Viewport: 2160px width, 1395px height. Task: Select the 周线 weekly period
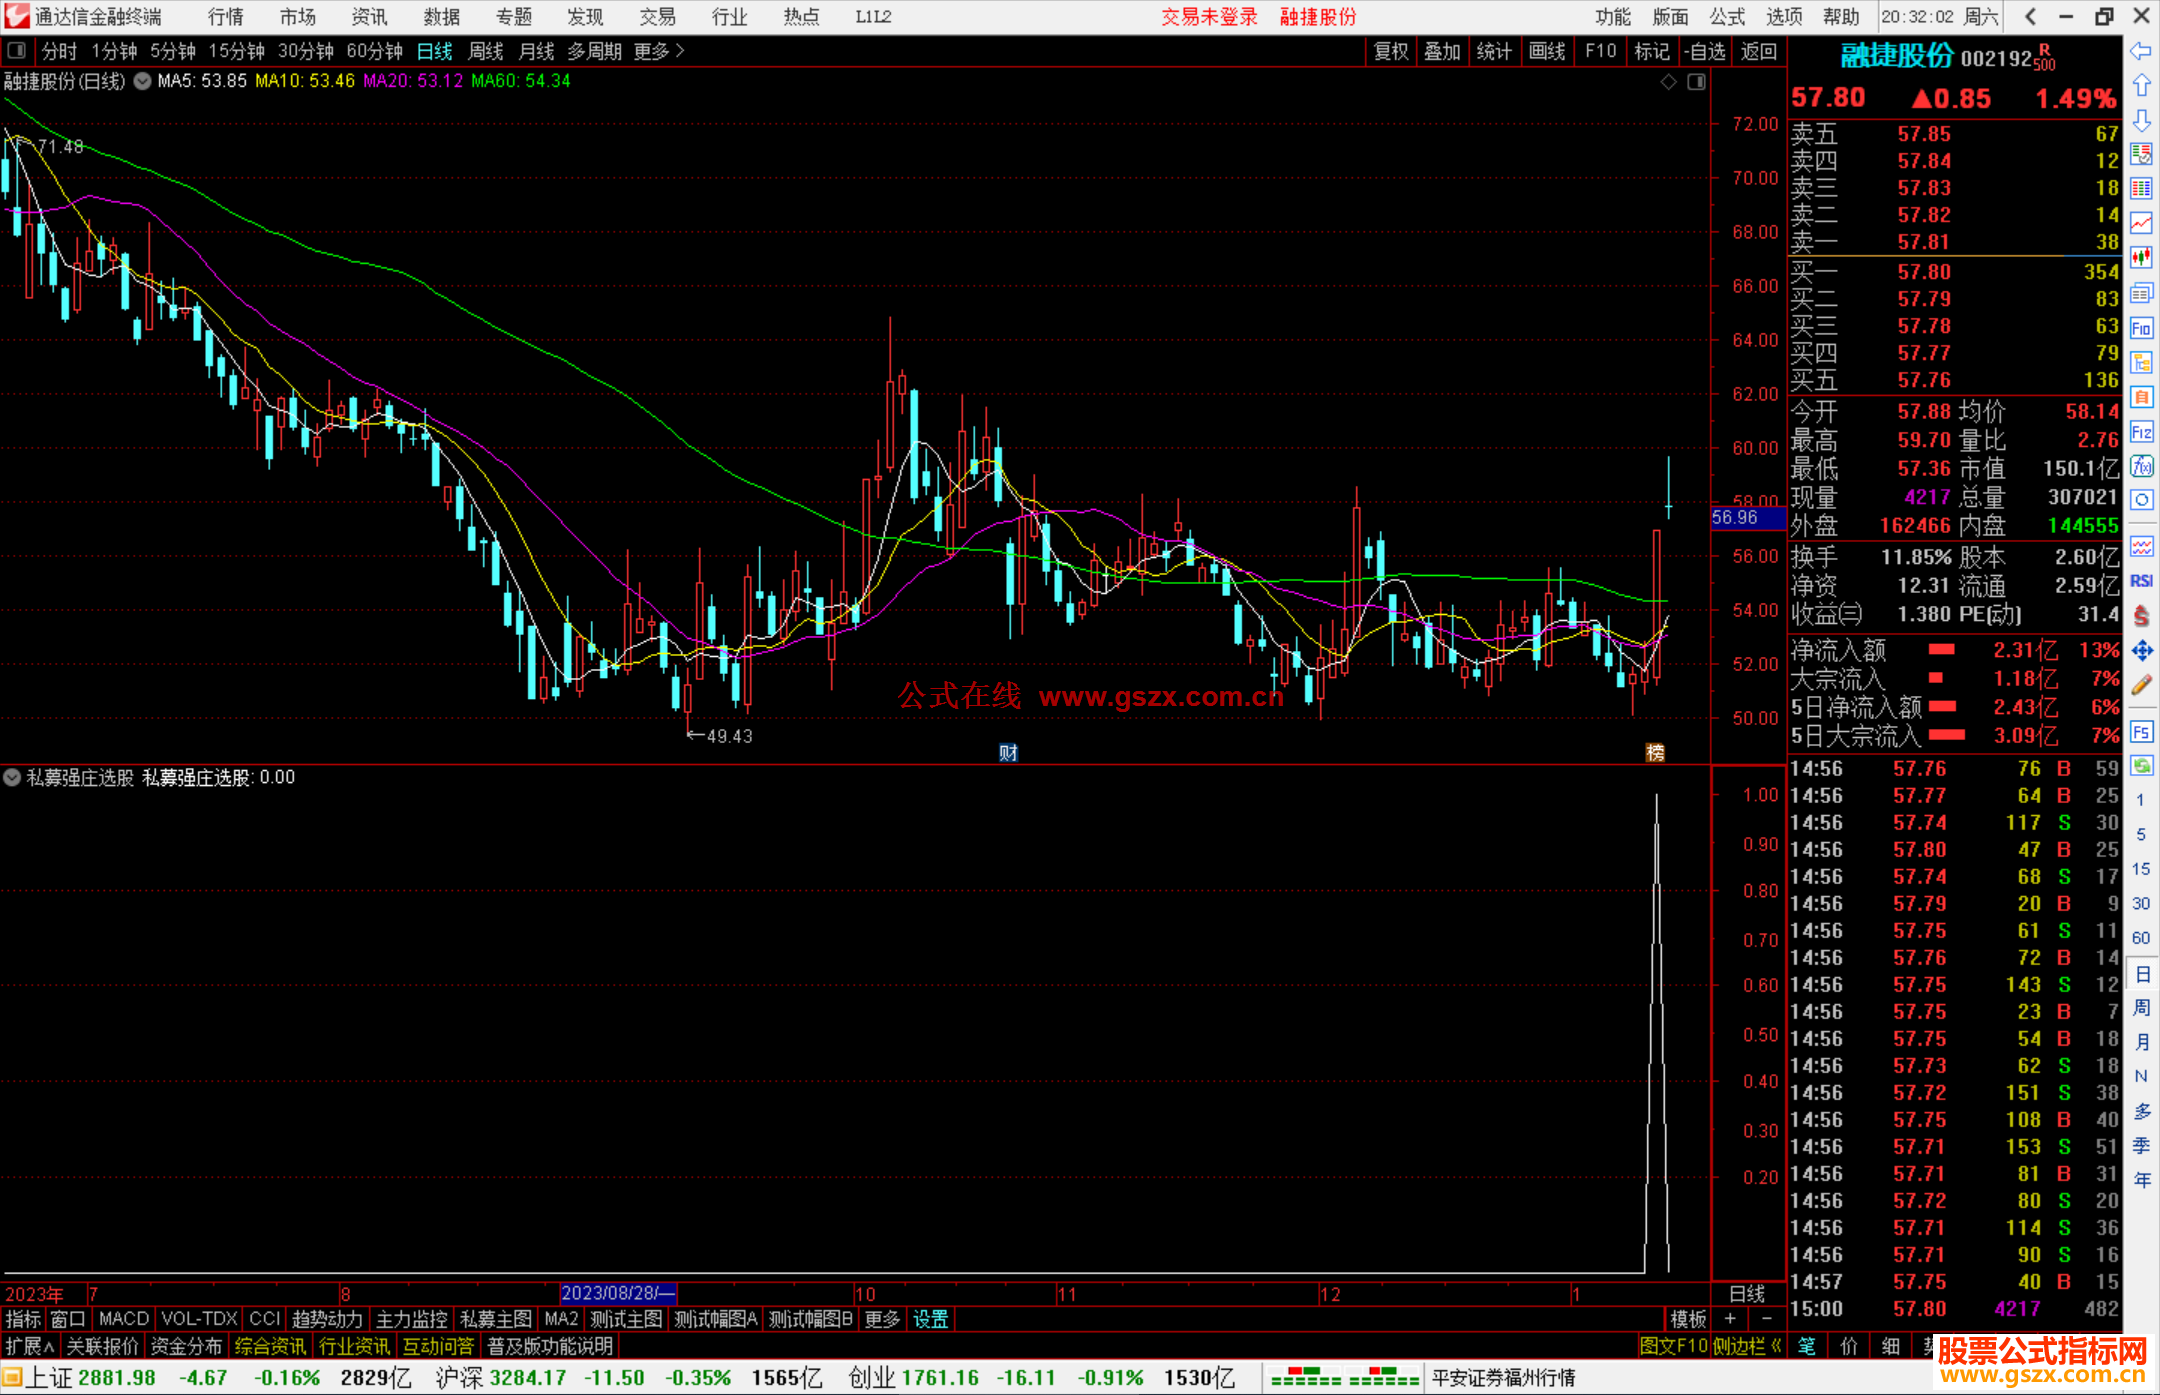[485, 51]
